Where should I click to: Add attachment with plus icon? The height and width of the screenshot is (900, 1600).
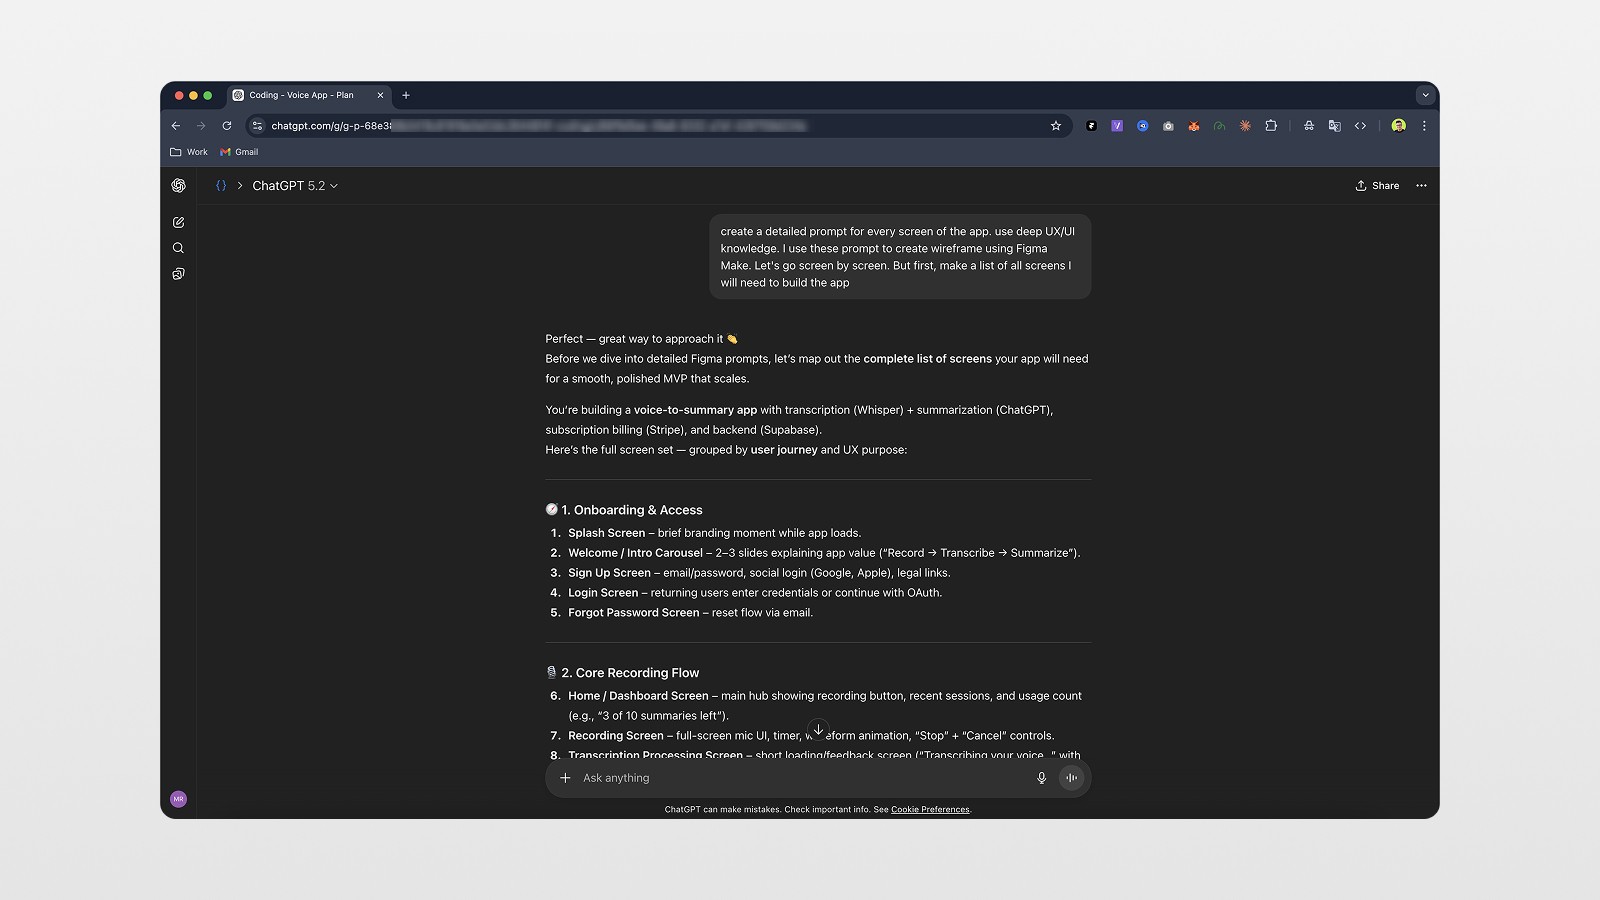(x=565, y=778)
